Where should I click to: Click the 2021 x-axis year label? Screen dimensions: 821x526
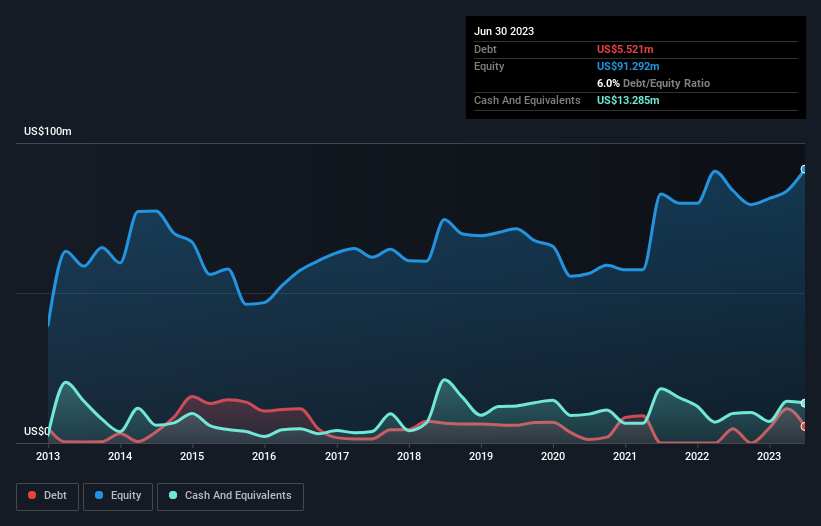tap(625, 457)
